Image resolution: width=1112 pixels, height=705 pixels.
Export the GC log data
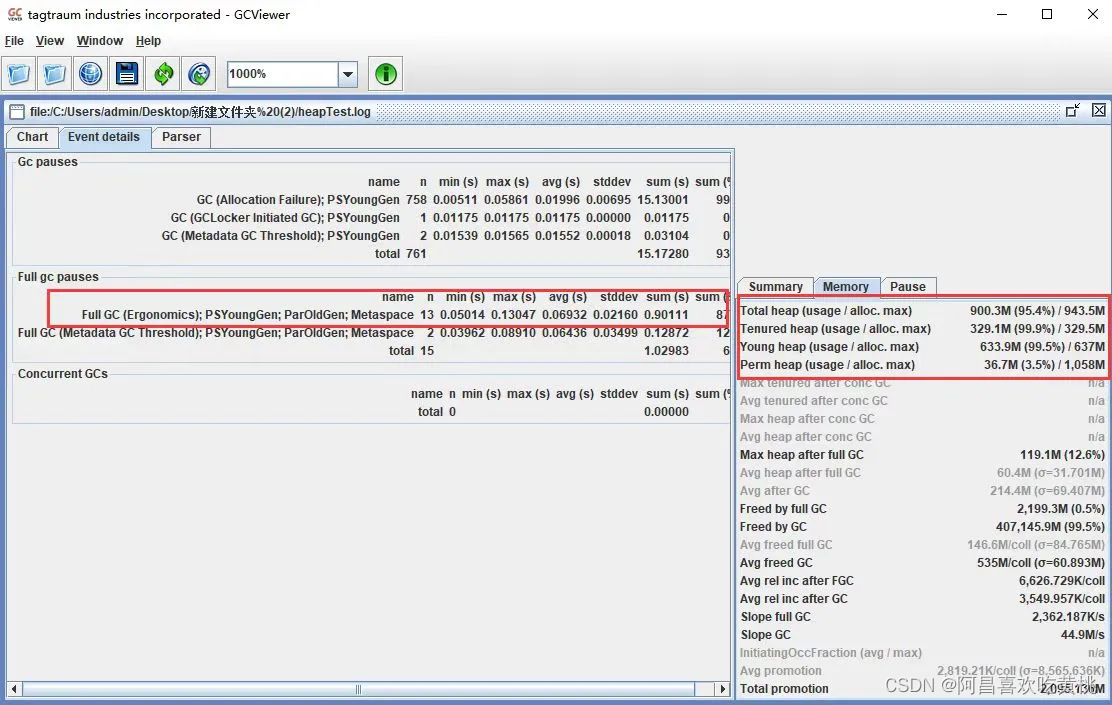point(125,73)
